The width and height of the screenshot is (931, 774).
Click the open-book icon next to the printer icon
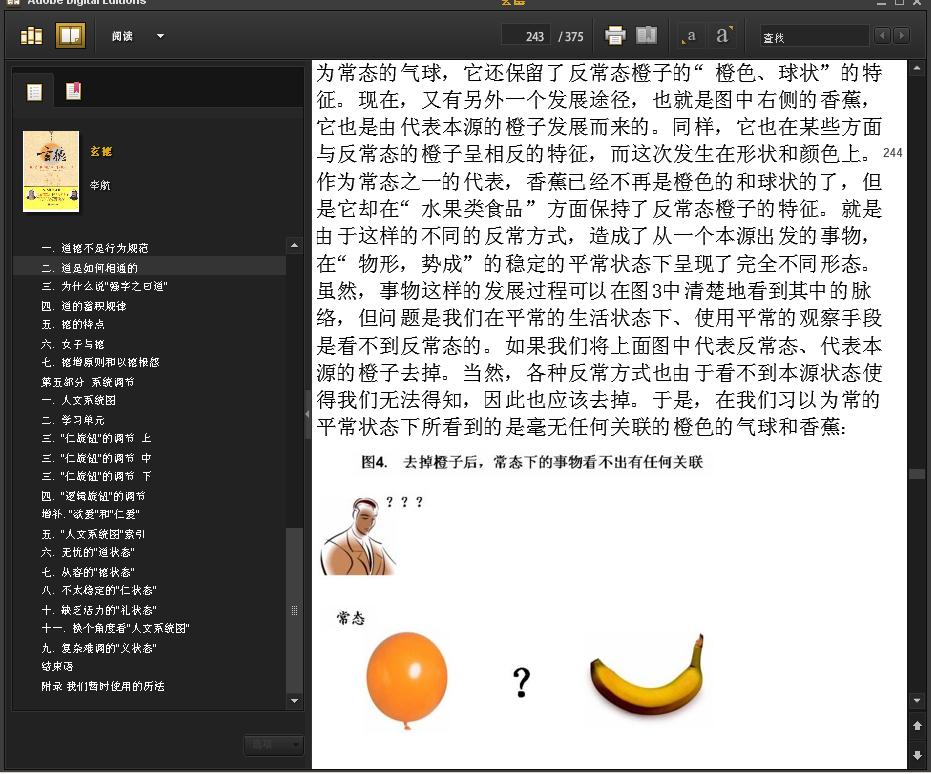point(646,36)
